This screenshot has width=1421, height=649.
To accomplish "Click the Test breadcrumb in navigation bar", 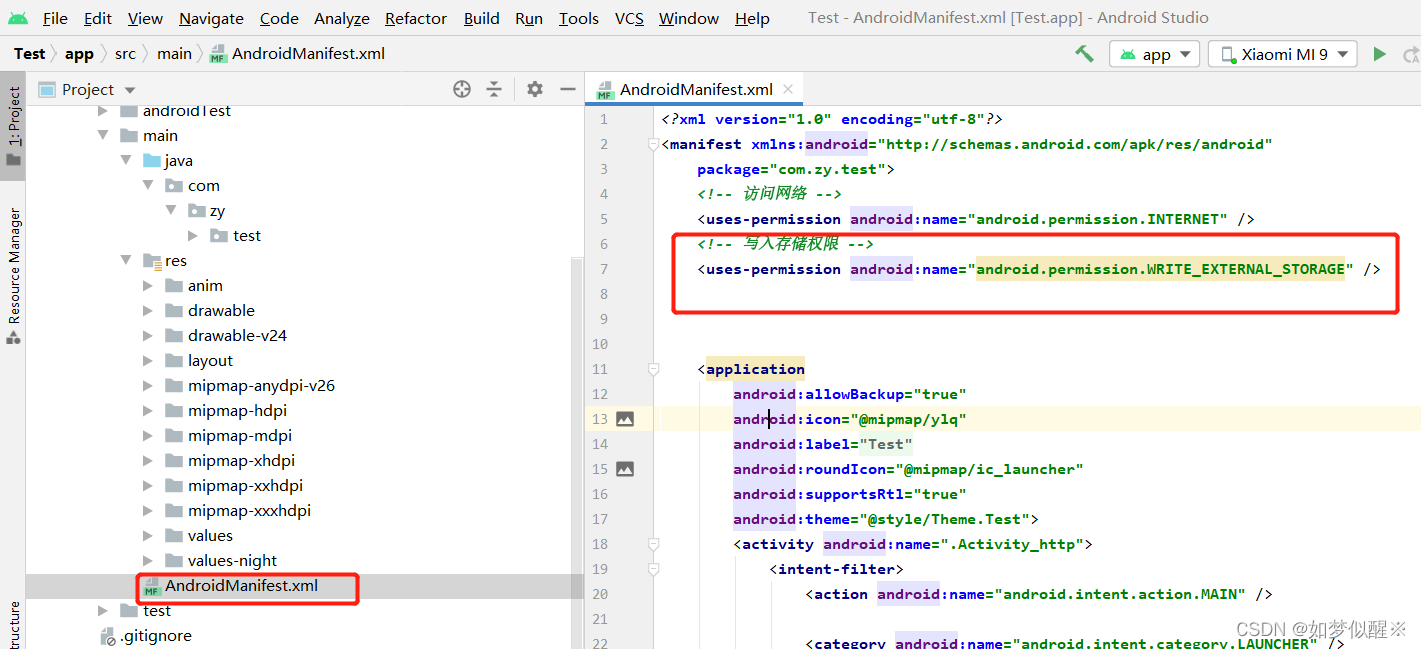I will click(x=29, y=54).
